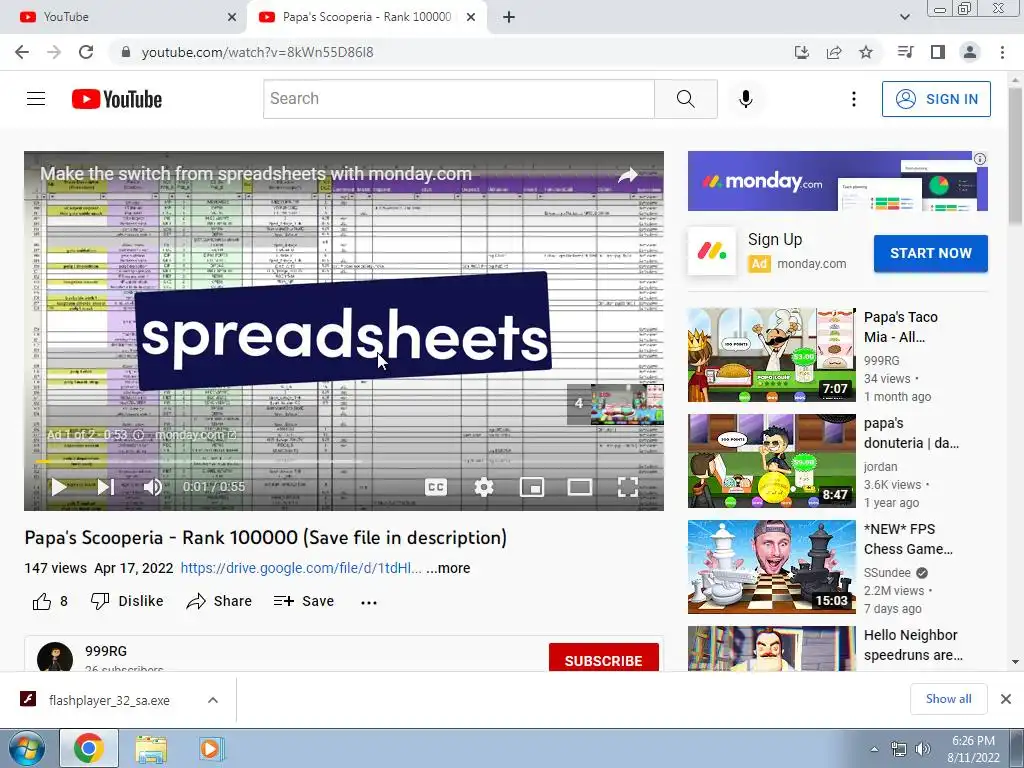The height and width of the screenshot is (768, 1024).
Task: Share this page icon in address bar
Action: tap(834, 52)
